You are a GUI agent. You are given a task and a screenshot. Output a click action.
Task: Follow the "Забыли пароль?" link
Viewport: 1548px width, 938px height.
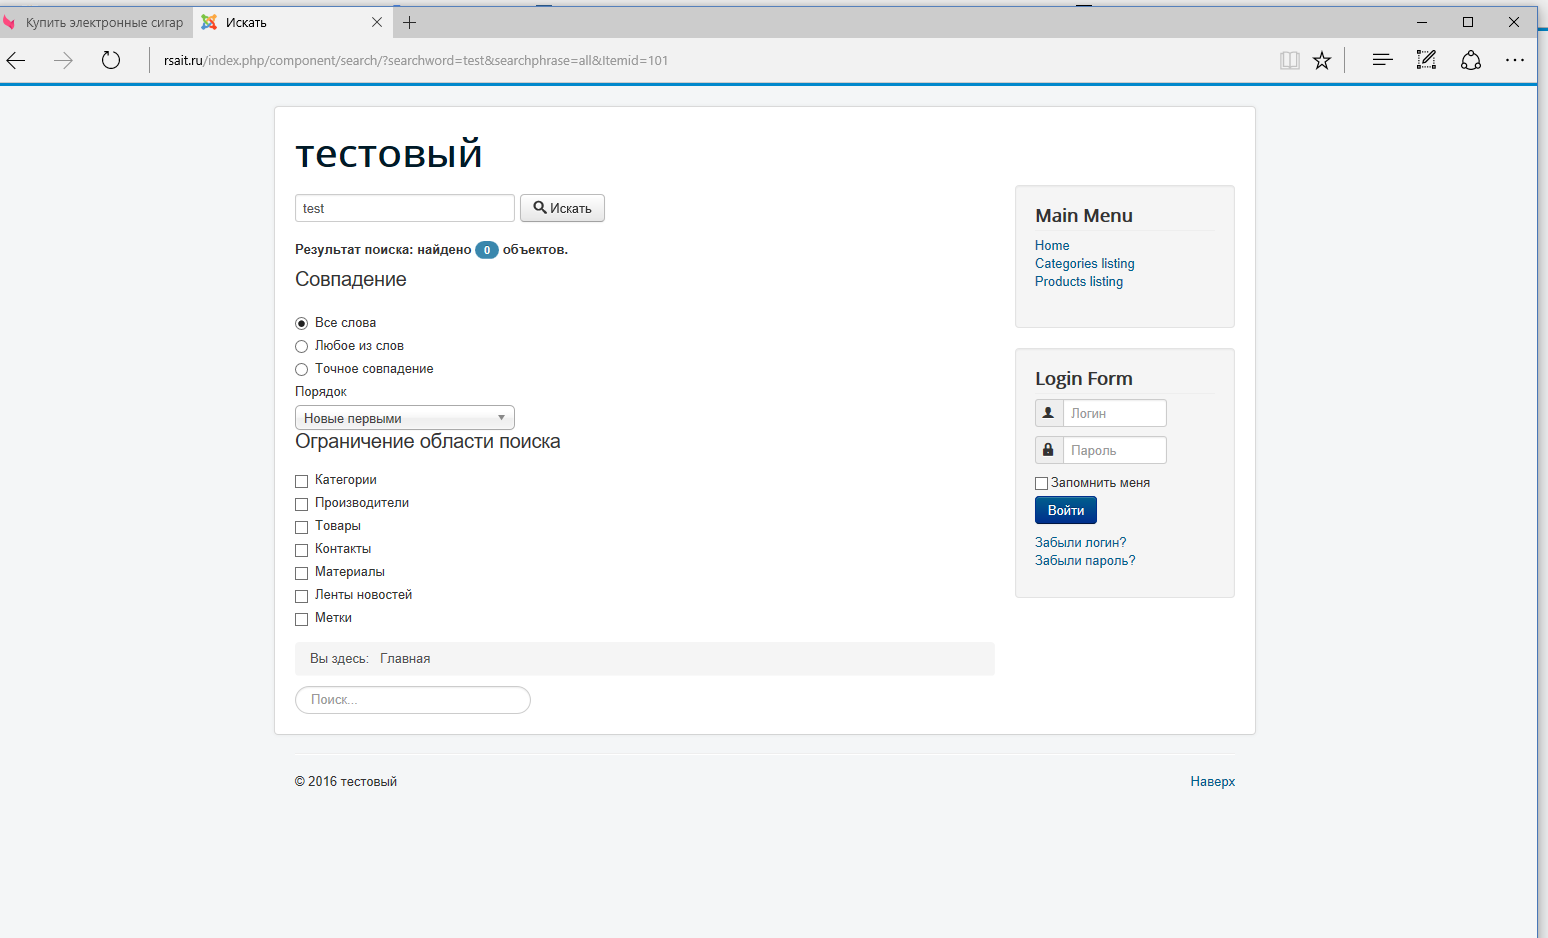[x=1085, y=561]
